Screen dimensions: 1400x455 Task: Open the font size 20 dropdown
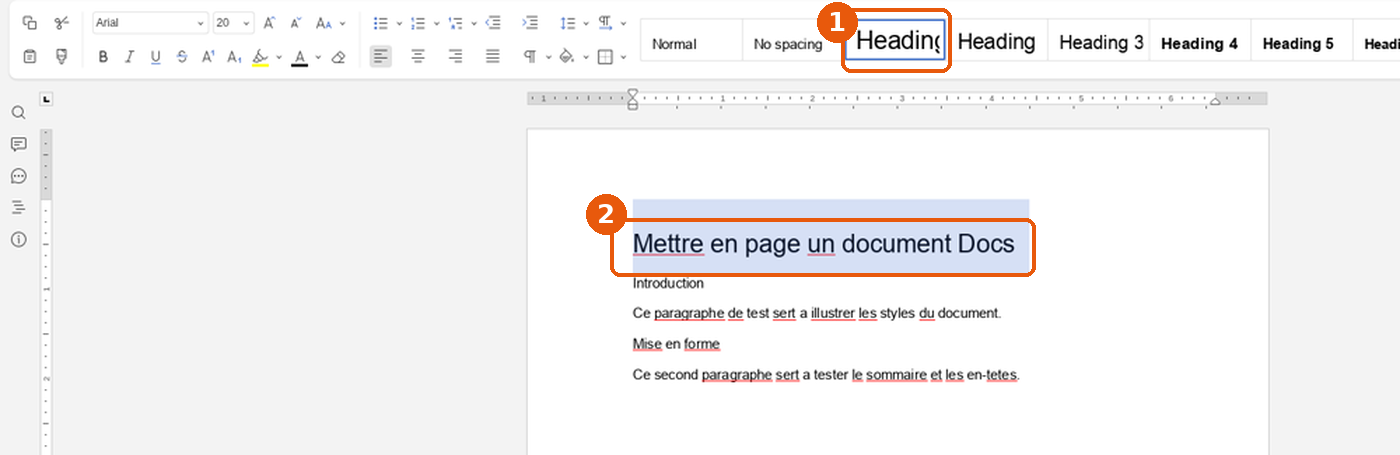(x=247, y=23)
